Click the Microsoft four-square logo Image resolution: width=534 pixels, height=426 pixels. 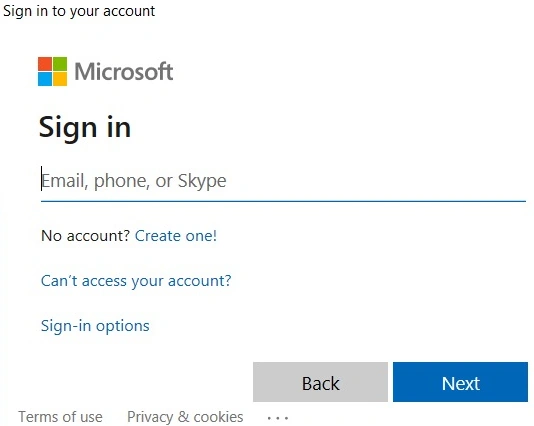52,72
